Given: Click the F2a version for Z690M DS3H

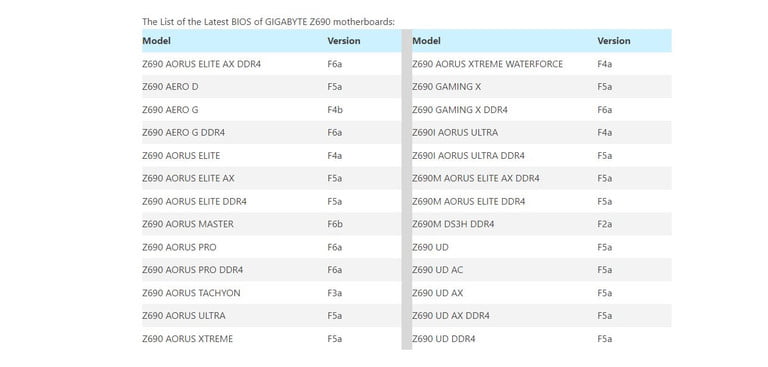Looking at the screenshot, I should 604,224.
